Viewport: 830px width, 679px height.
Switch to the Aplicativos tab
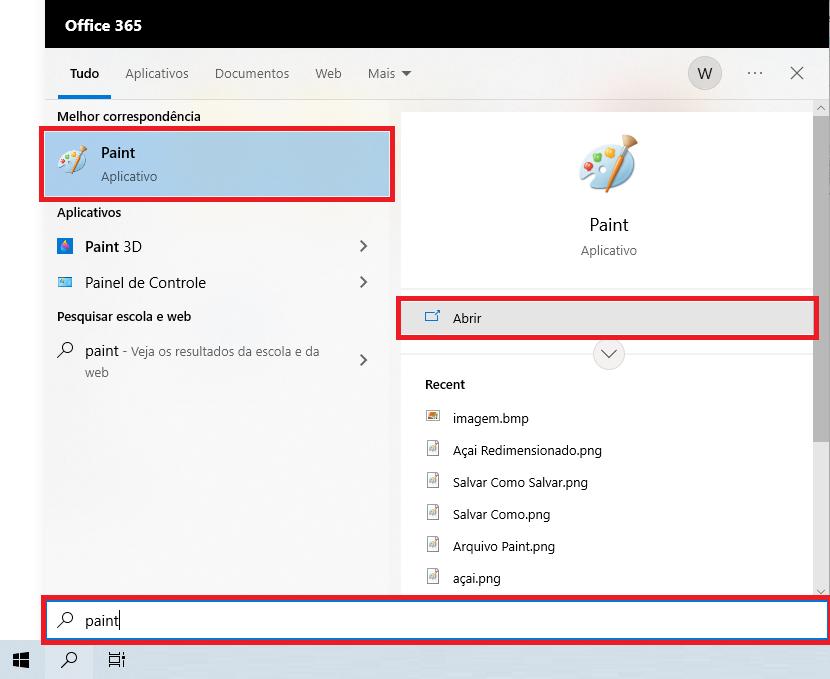[x=157, y=74]
